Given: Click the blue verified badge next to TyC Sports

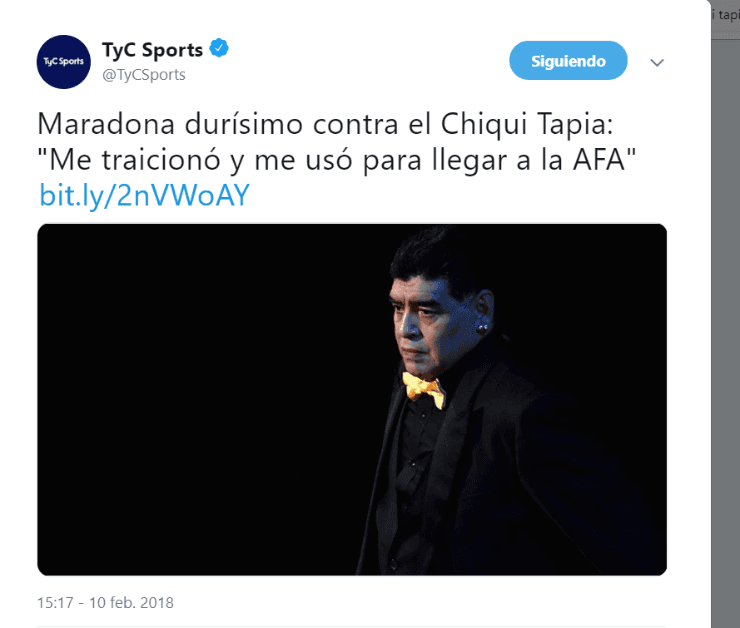Looking at the screenshot, I should 219,48.
